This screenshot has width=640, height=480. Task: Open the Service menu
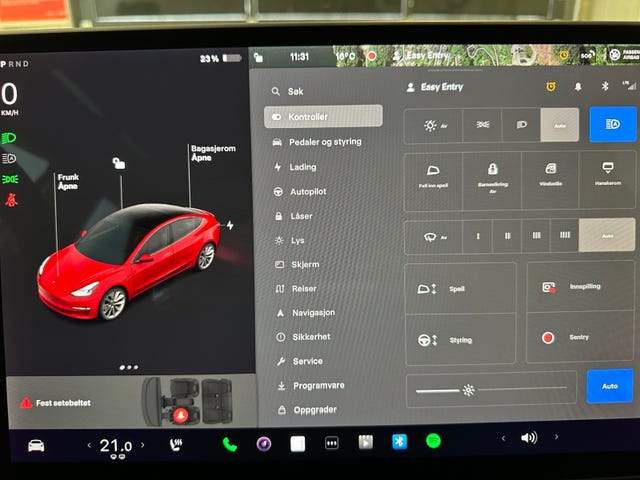[x=300, y=361]
